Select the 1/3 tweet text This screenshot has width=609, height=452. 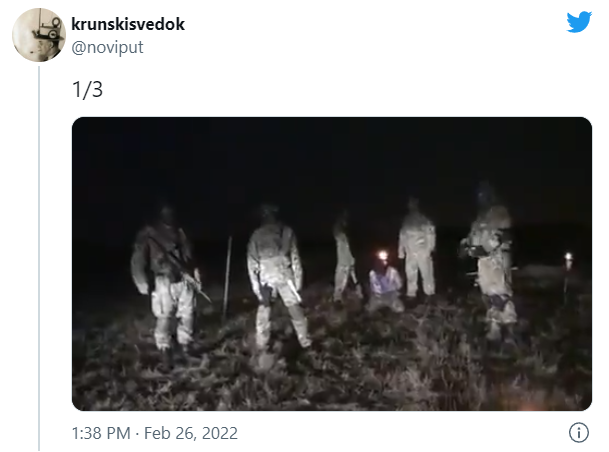pyautogui.click(x=87, y=90)
